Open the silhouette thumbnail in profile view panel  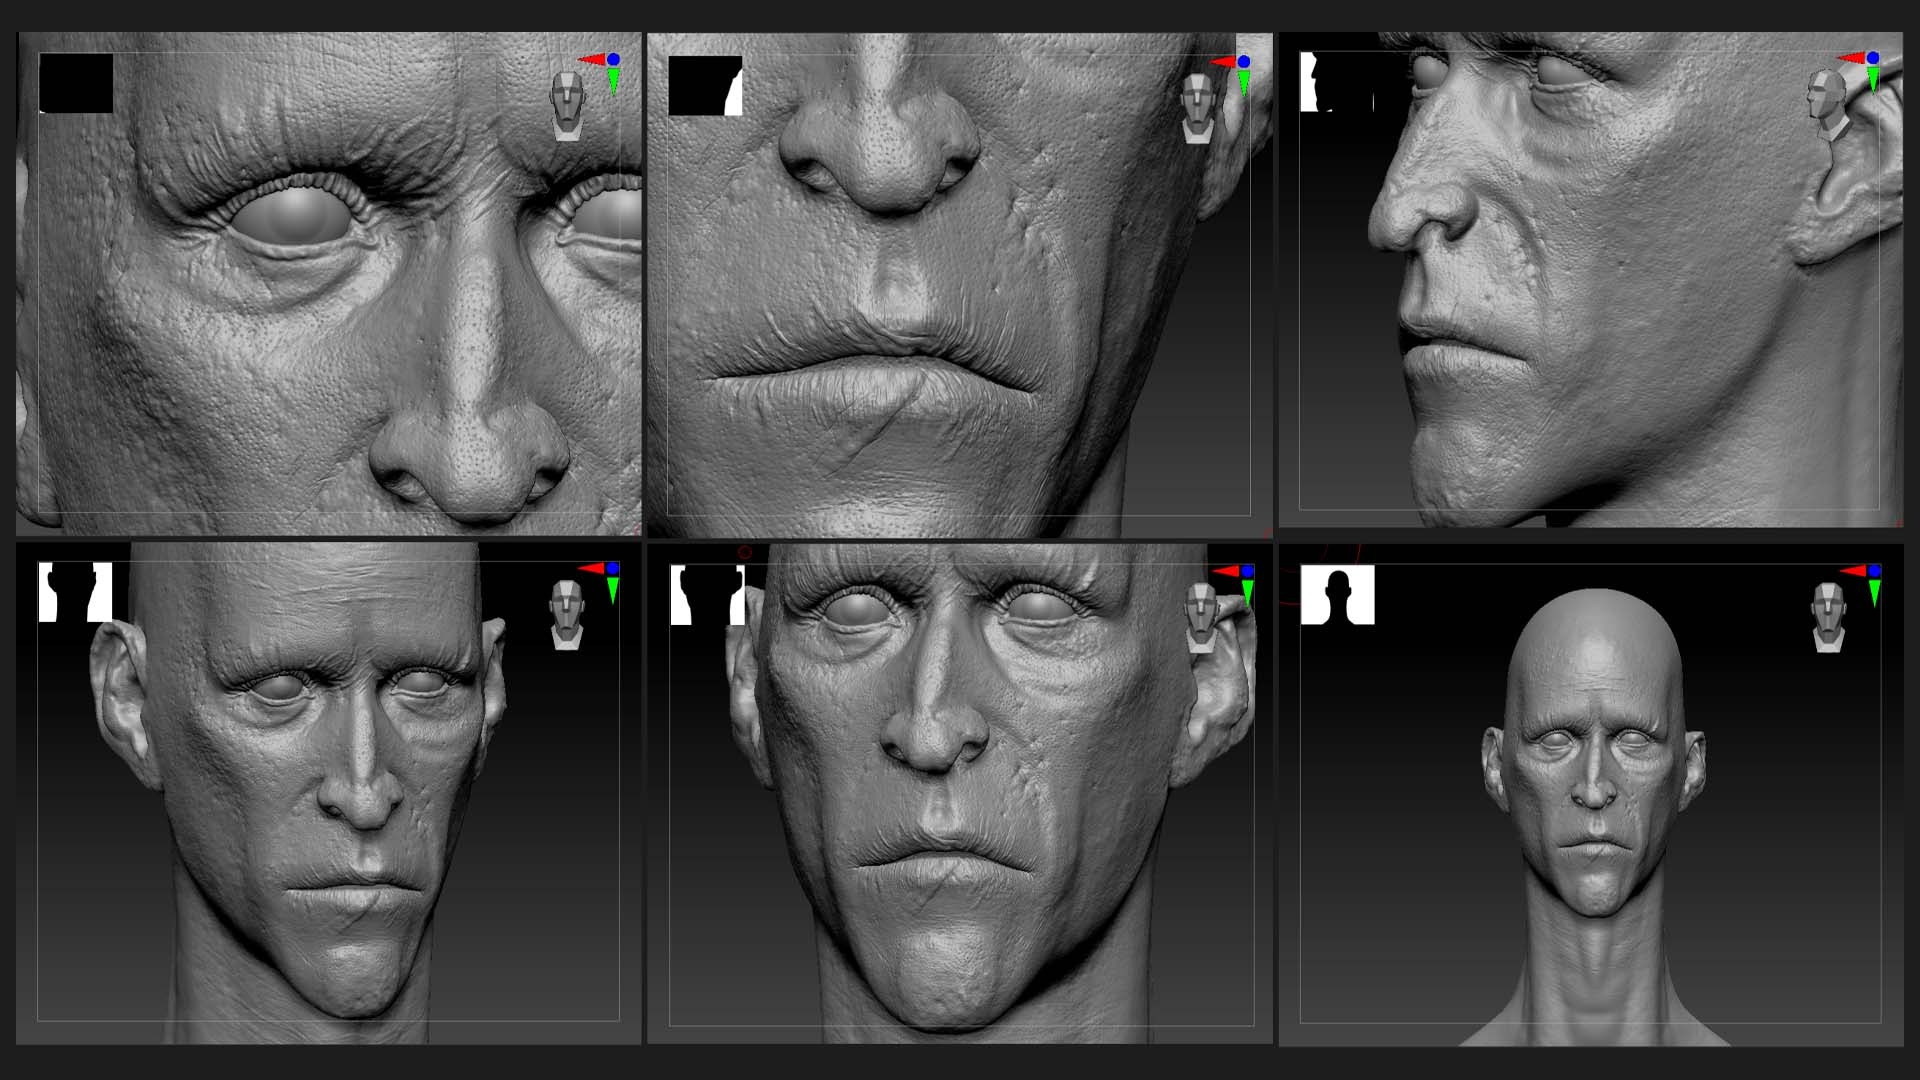click(x=1337, y=82)
